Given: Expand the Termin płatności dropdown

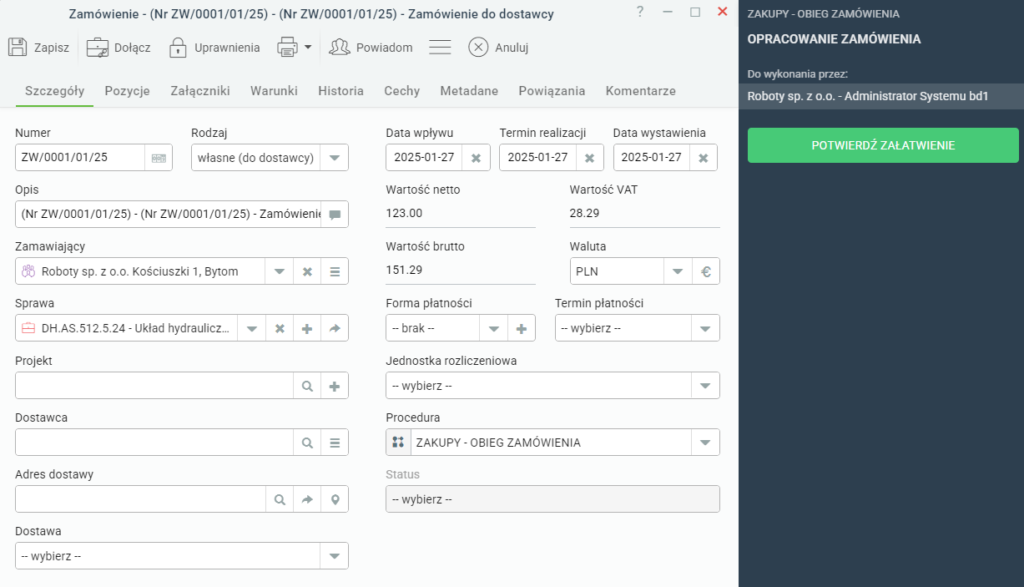Looking at the screenshot, I should pyautogui.click(x=705, y=328).
